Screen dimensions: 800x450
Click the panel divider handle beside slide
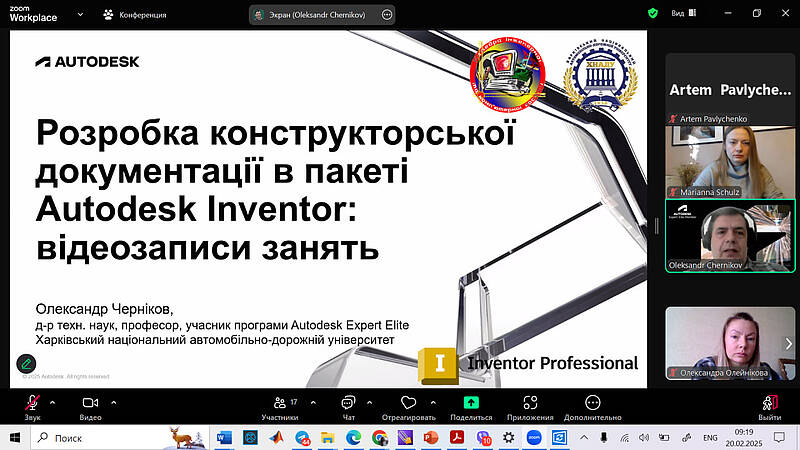click(657, 226)
